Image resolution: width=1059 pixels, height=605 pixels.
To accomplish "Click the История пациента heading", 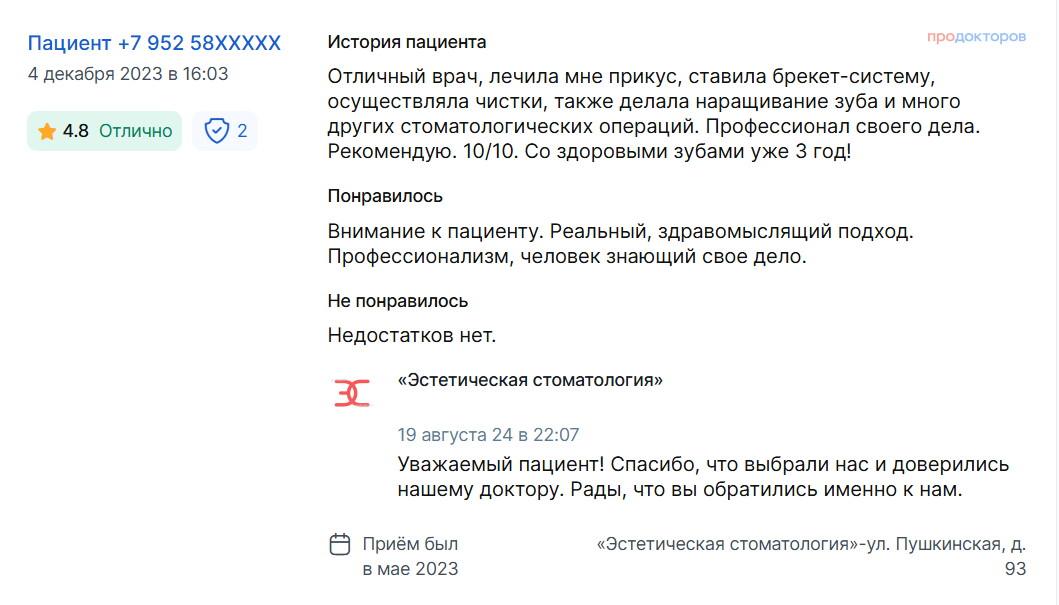I will [x=407, y=42].
